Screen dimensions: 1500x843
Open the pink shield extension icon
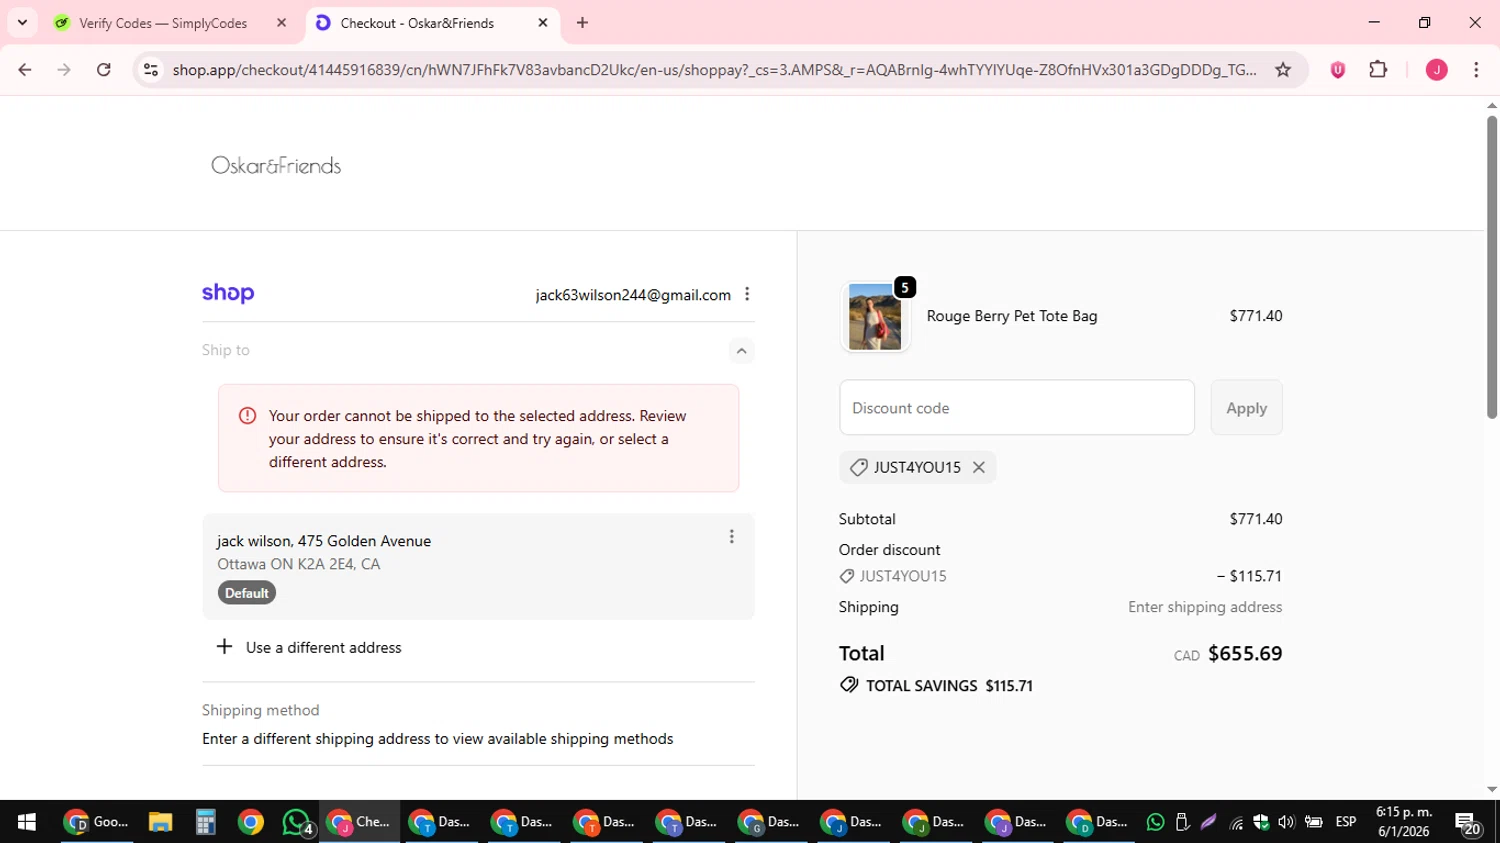(1338, 69)
